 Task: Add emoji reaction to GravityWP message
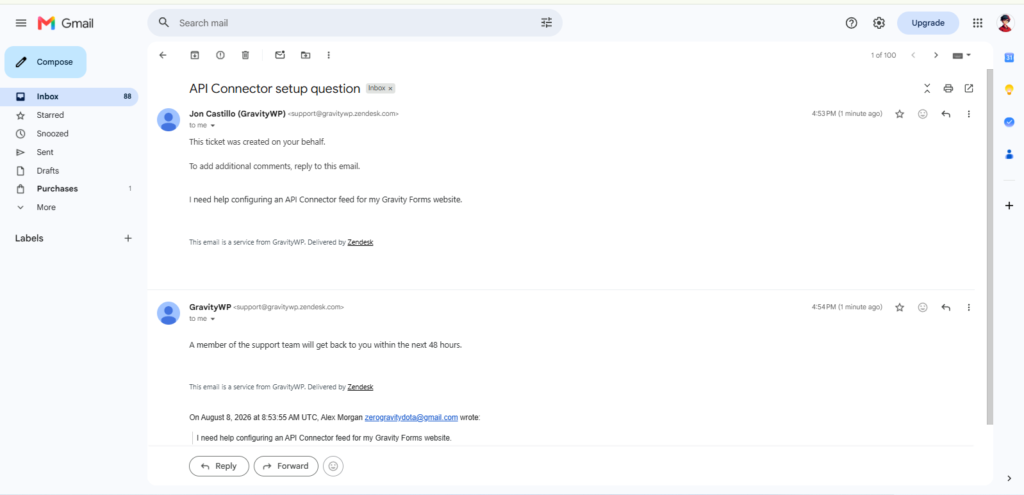tap(923, 308)
